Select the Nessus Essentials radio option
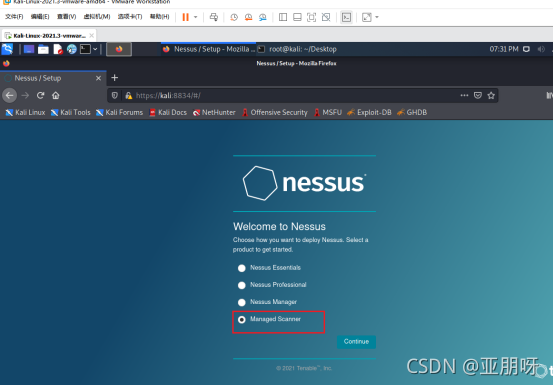 pos(242,268)
